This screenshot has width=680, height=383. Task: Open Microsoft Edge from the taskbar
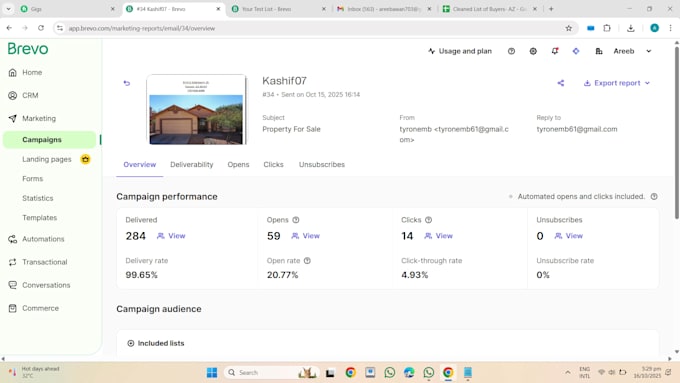[409, 373]
